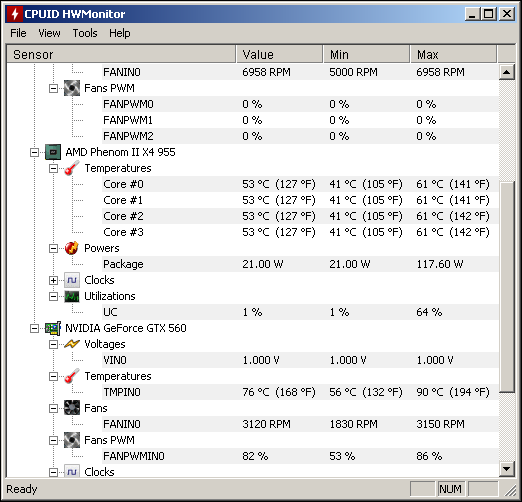Image resolution: width=522 pixels, height=502 pixels.
Task: Collapse the NVIDIA Temperatures node
Action: click(x=53, y=377)
